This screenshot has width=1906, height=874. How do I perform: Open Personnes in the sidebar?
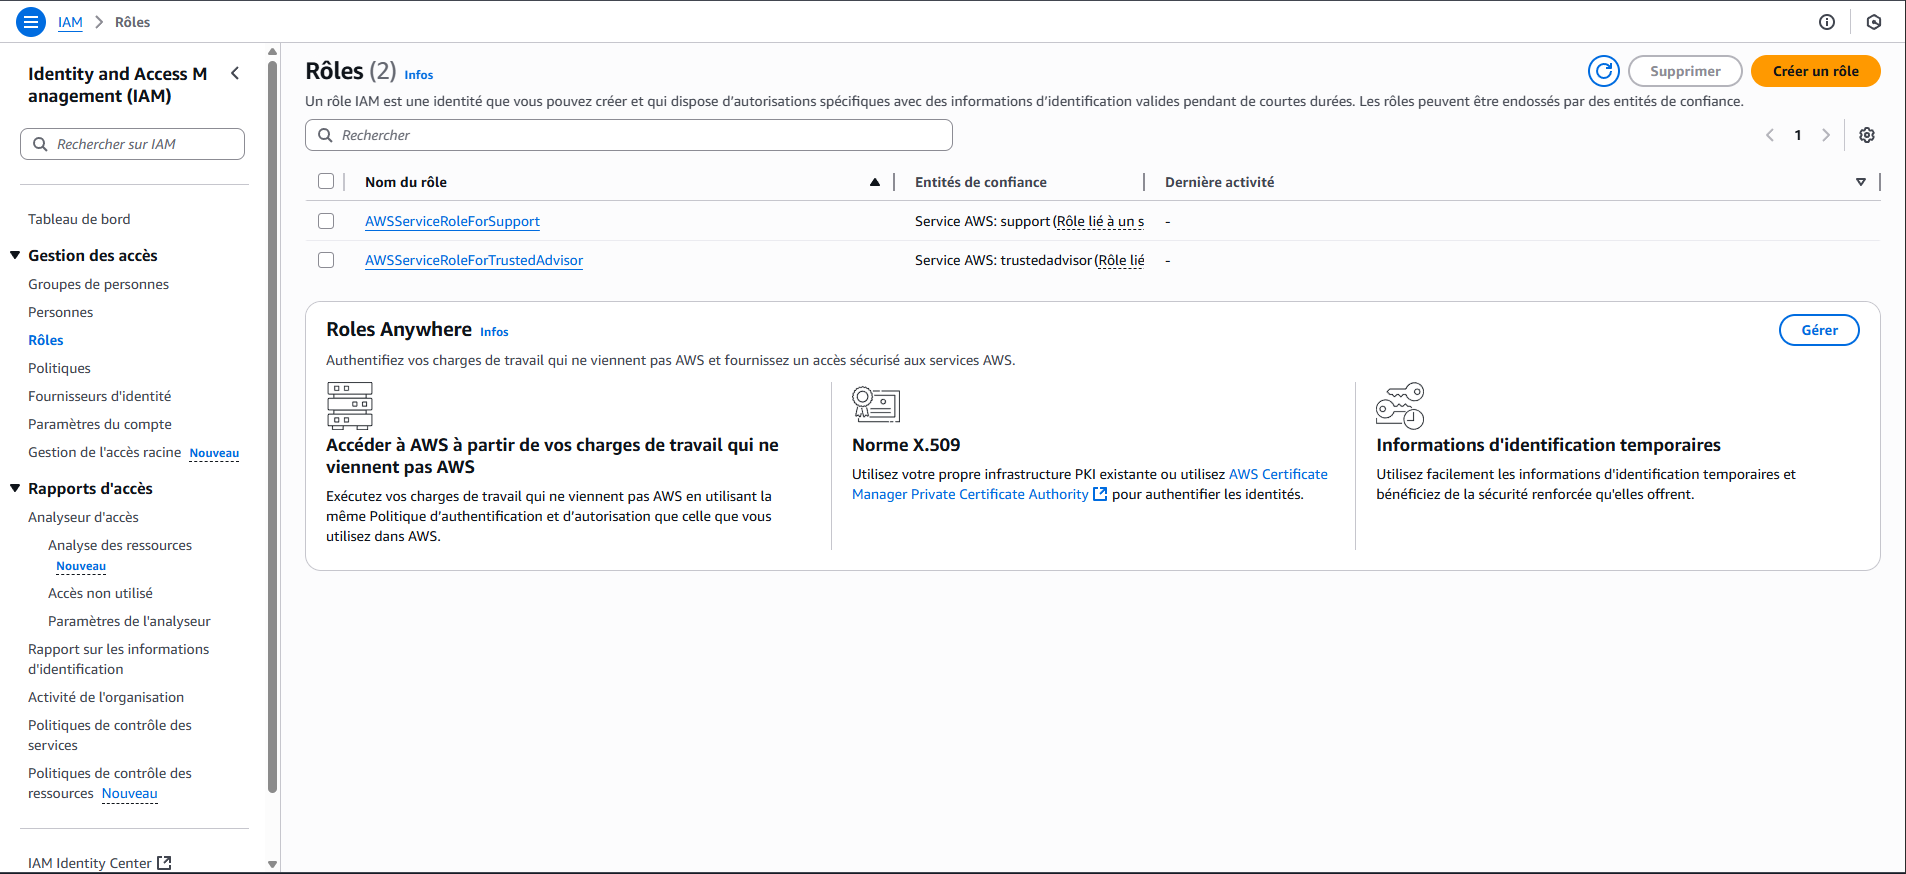point(60,312)
